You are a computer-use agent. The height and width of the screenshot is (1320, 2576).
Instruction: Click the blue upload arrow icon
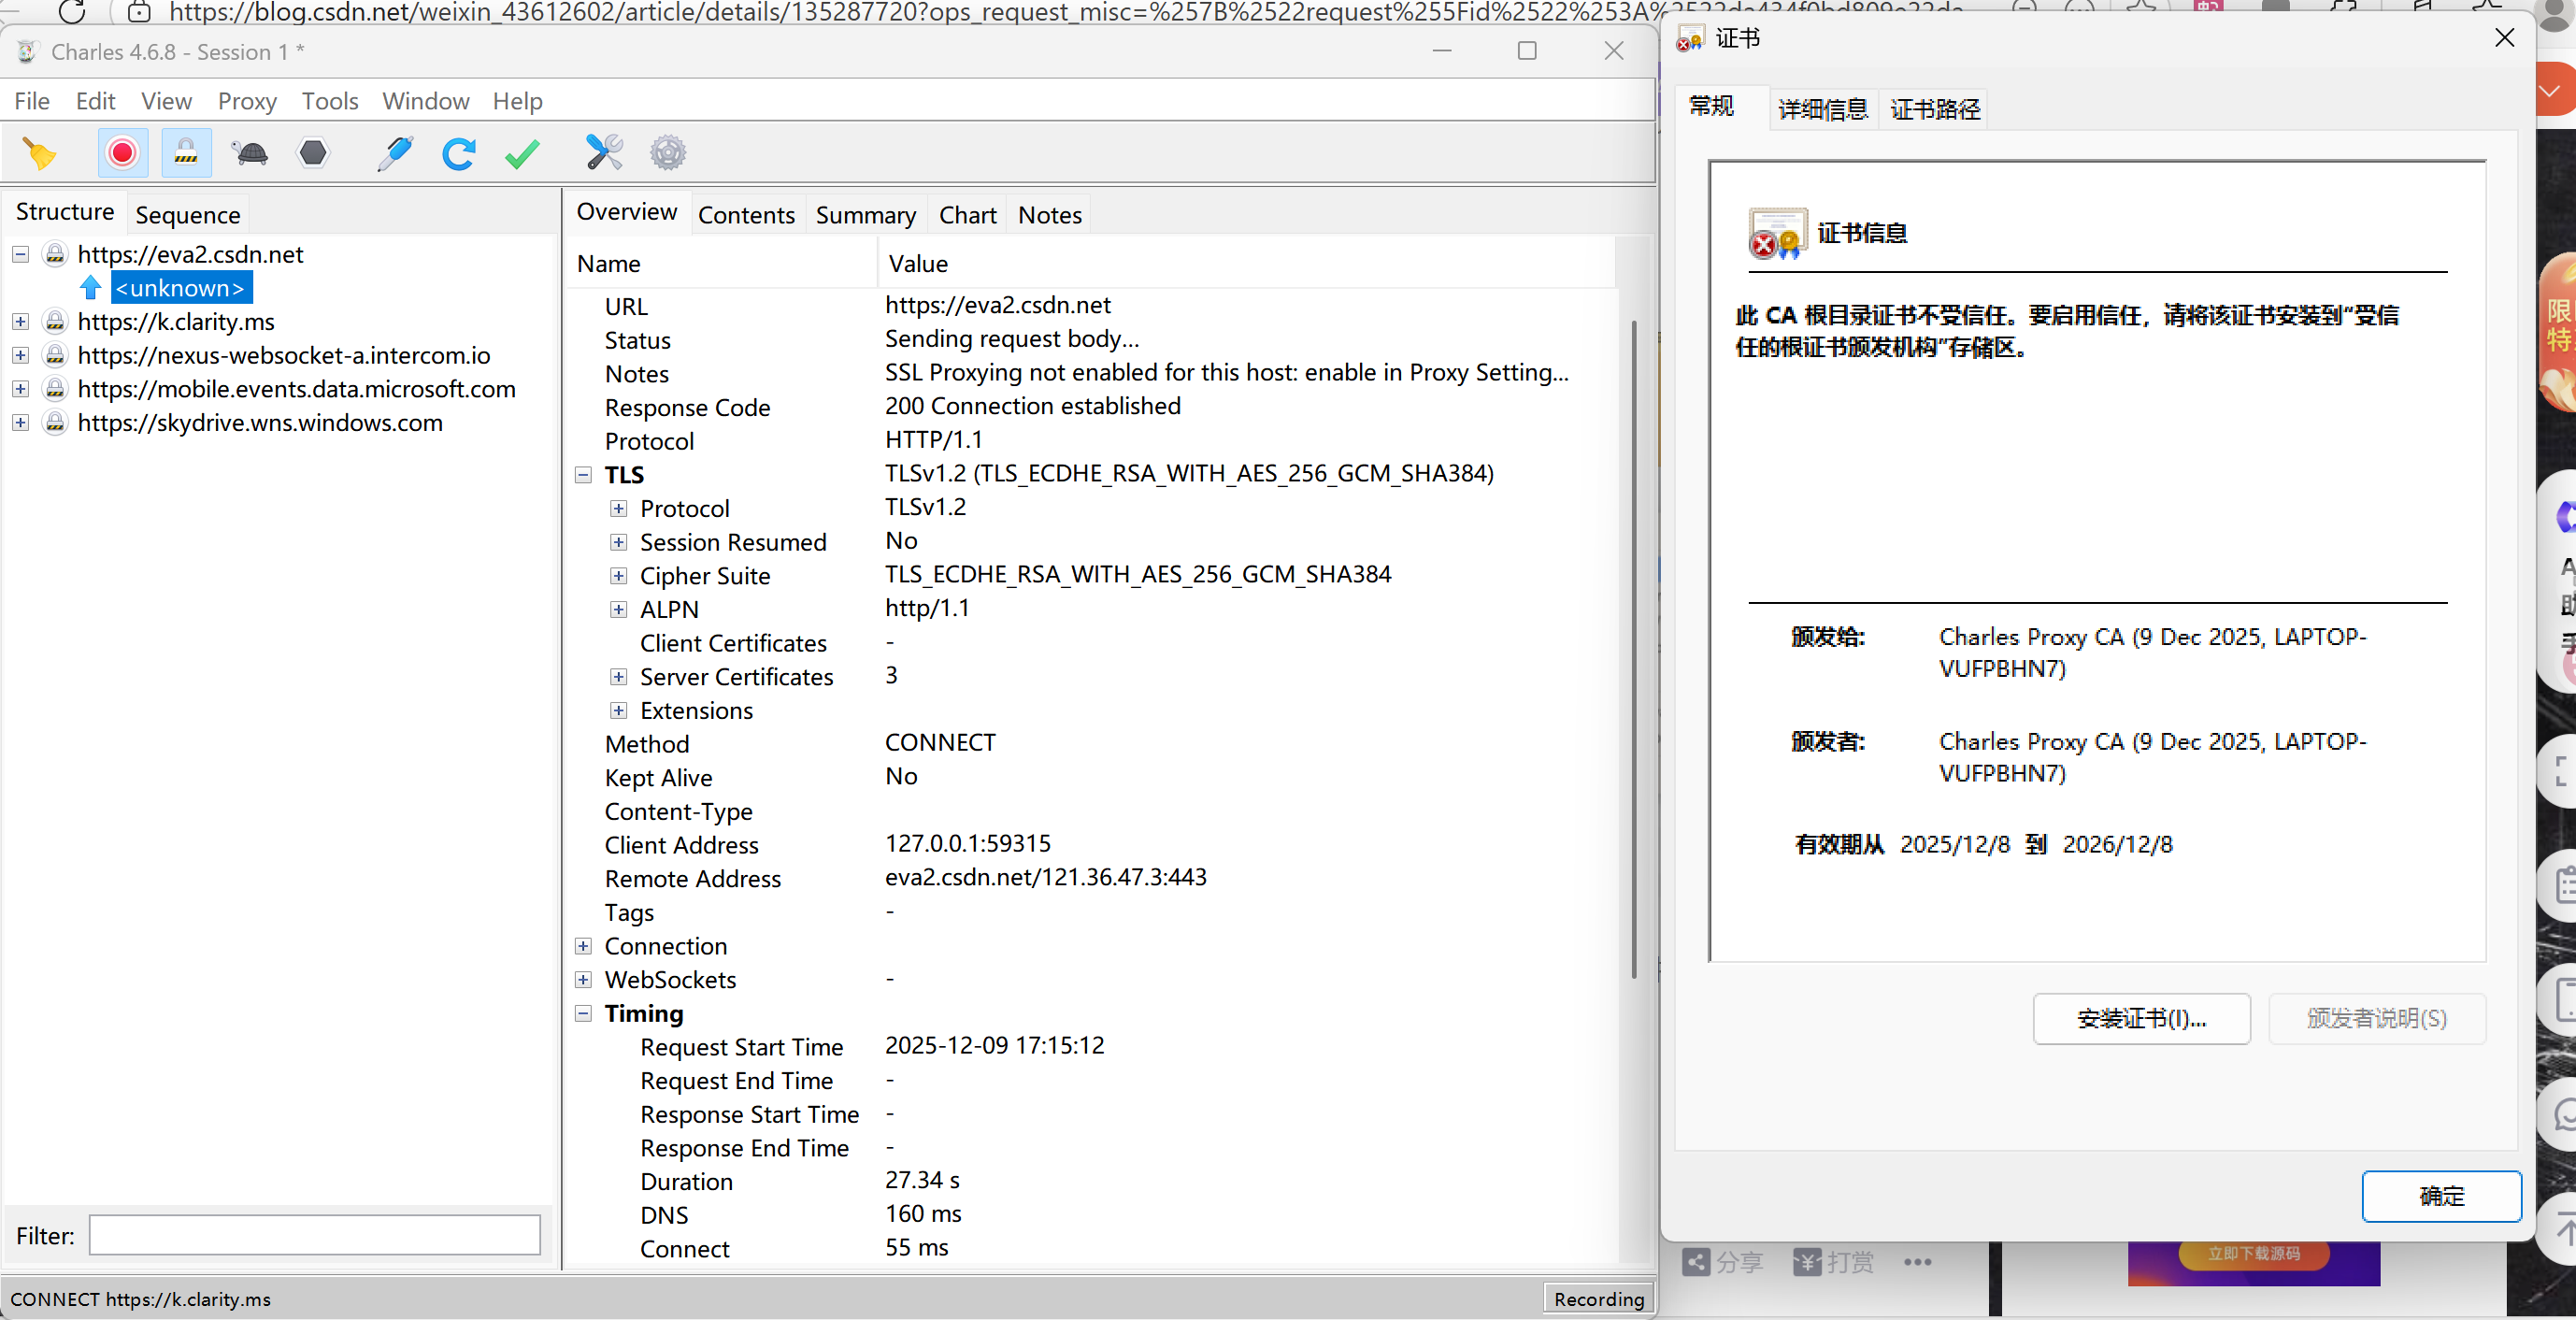click(90, 288)
